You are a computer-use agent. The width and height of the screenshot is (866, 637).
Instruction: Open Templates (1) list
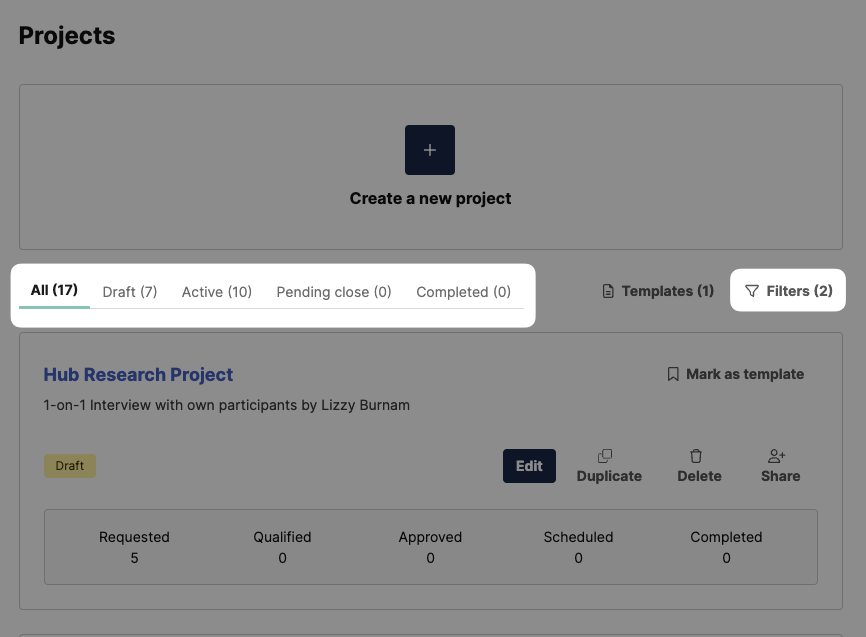click(x=658, y=291)
